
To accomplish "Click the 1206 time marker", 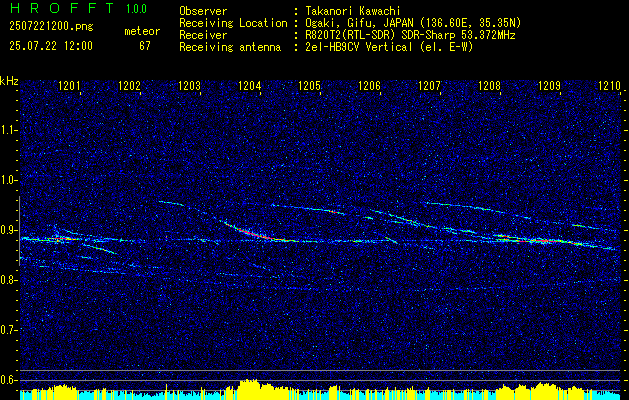I will pyautogui.click(x=369, y=86).
